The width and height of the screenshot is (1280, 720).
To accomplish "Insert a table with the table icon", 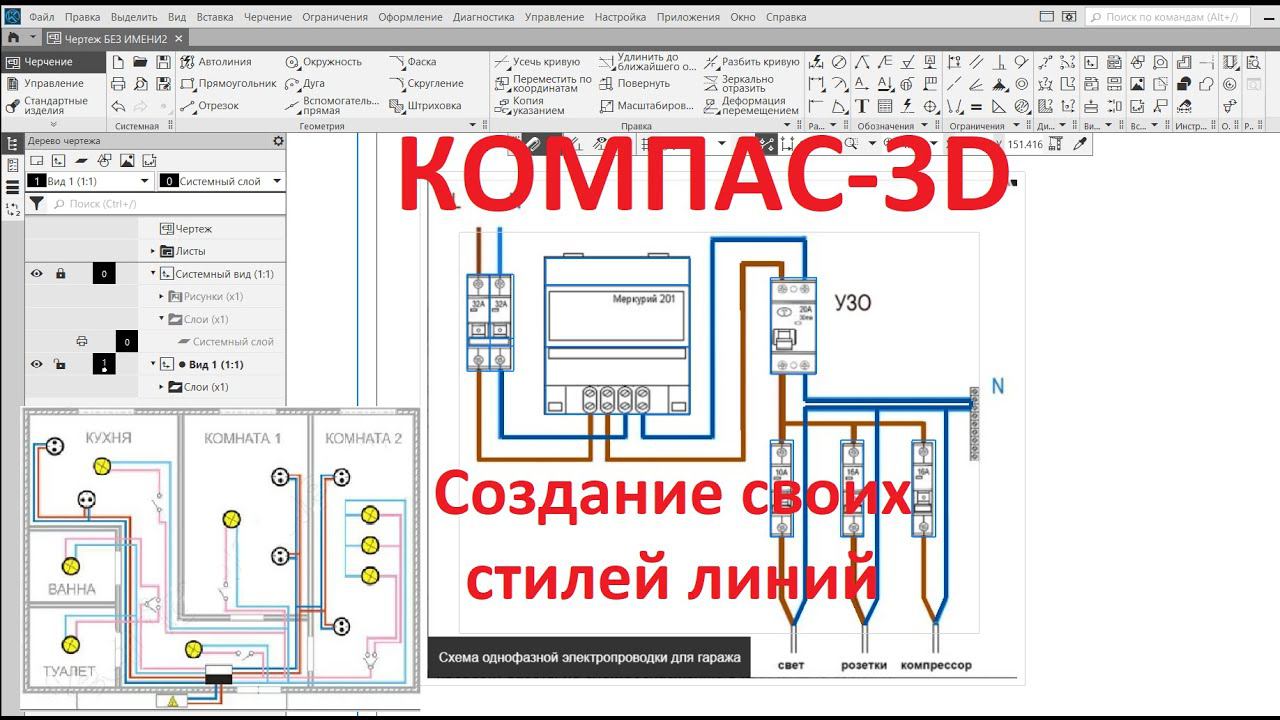I will click(885, 106).
